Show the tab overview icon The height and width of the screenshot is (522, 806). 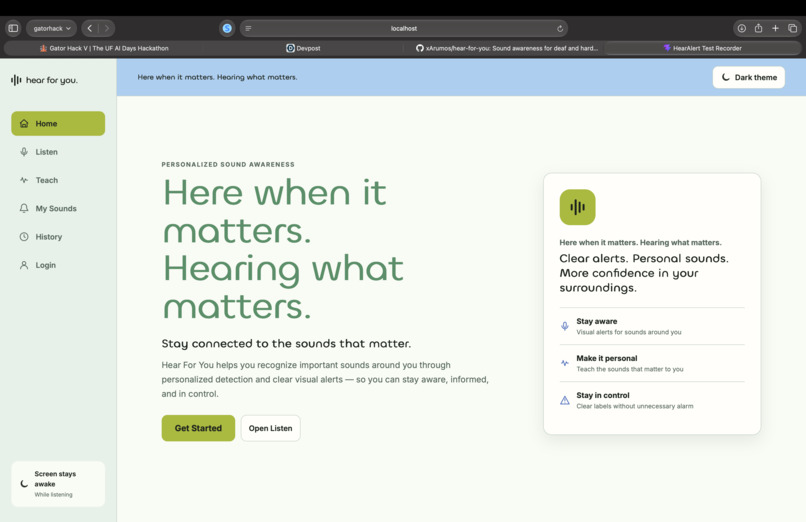[792, 28]
